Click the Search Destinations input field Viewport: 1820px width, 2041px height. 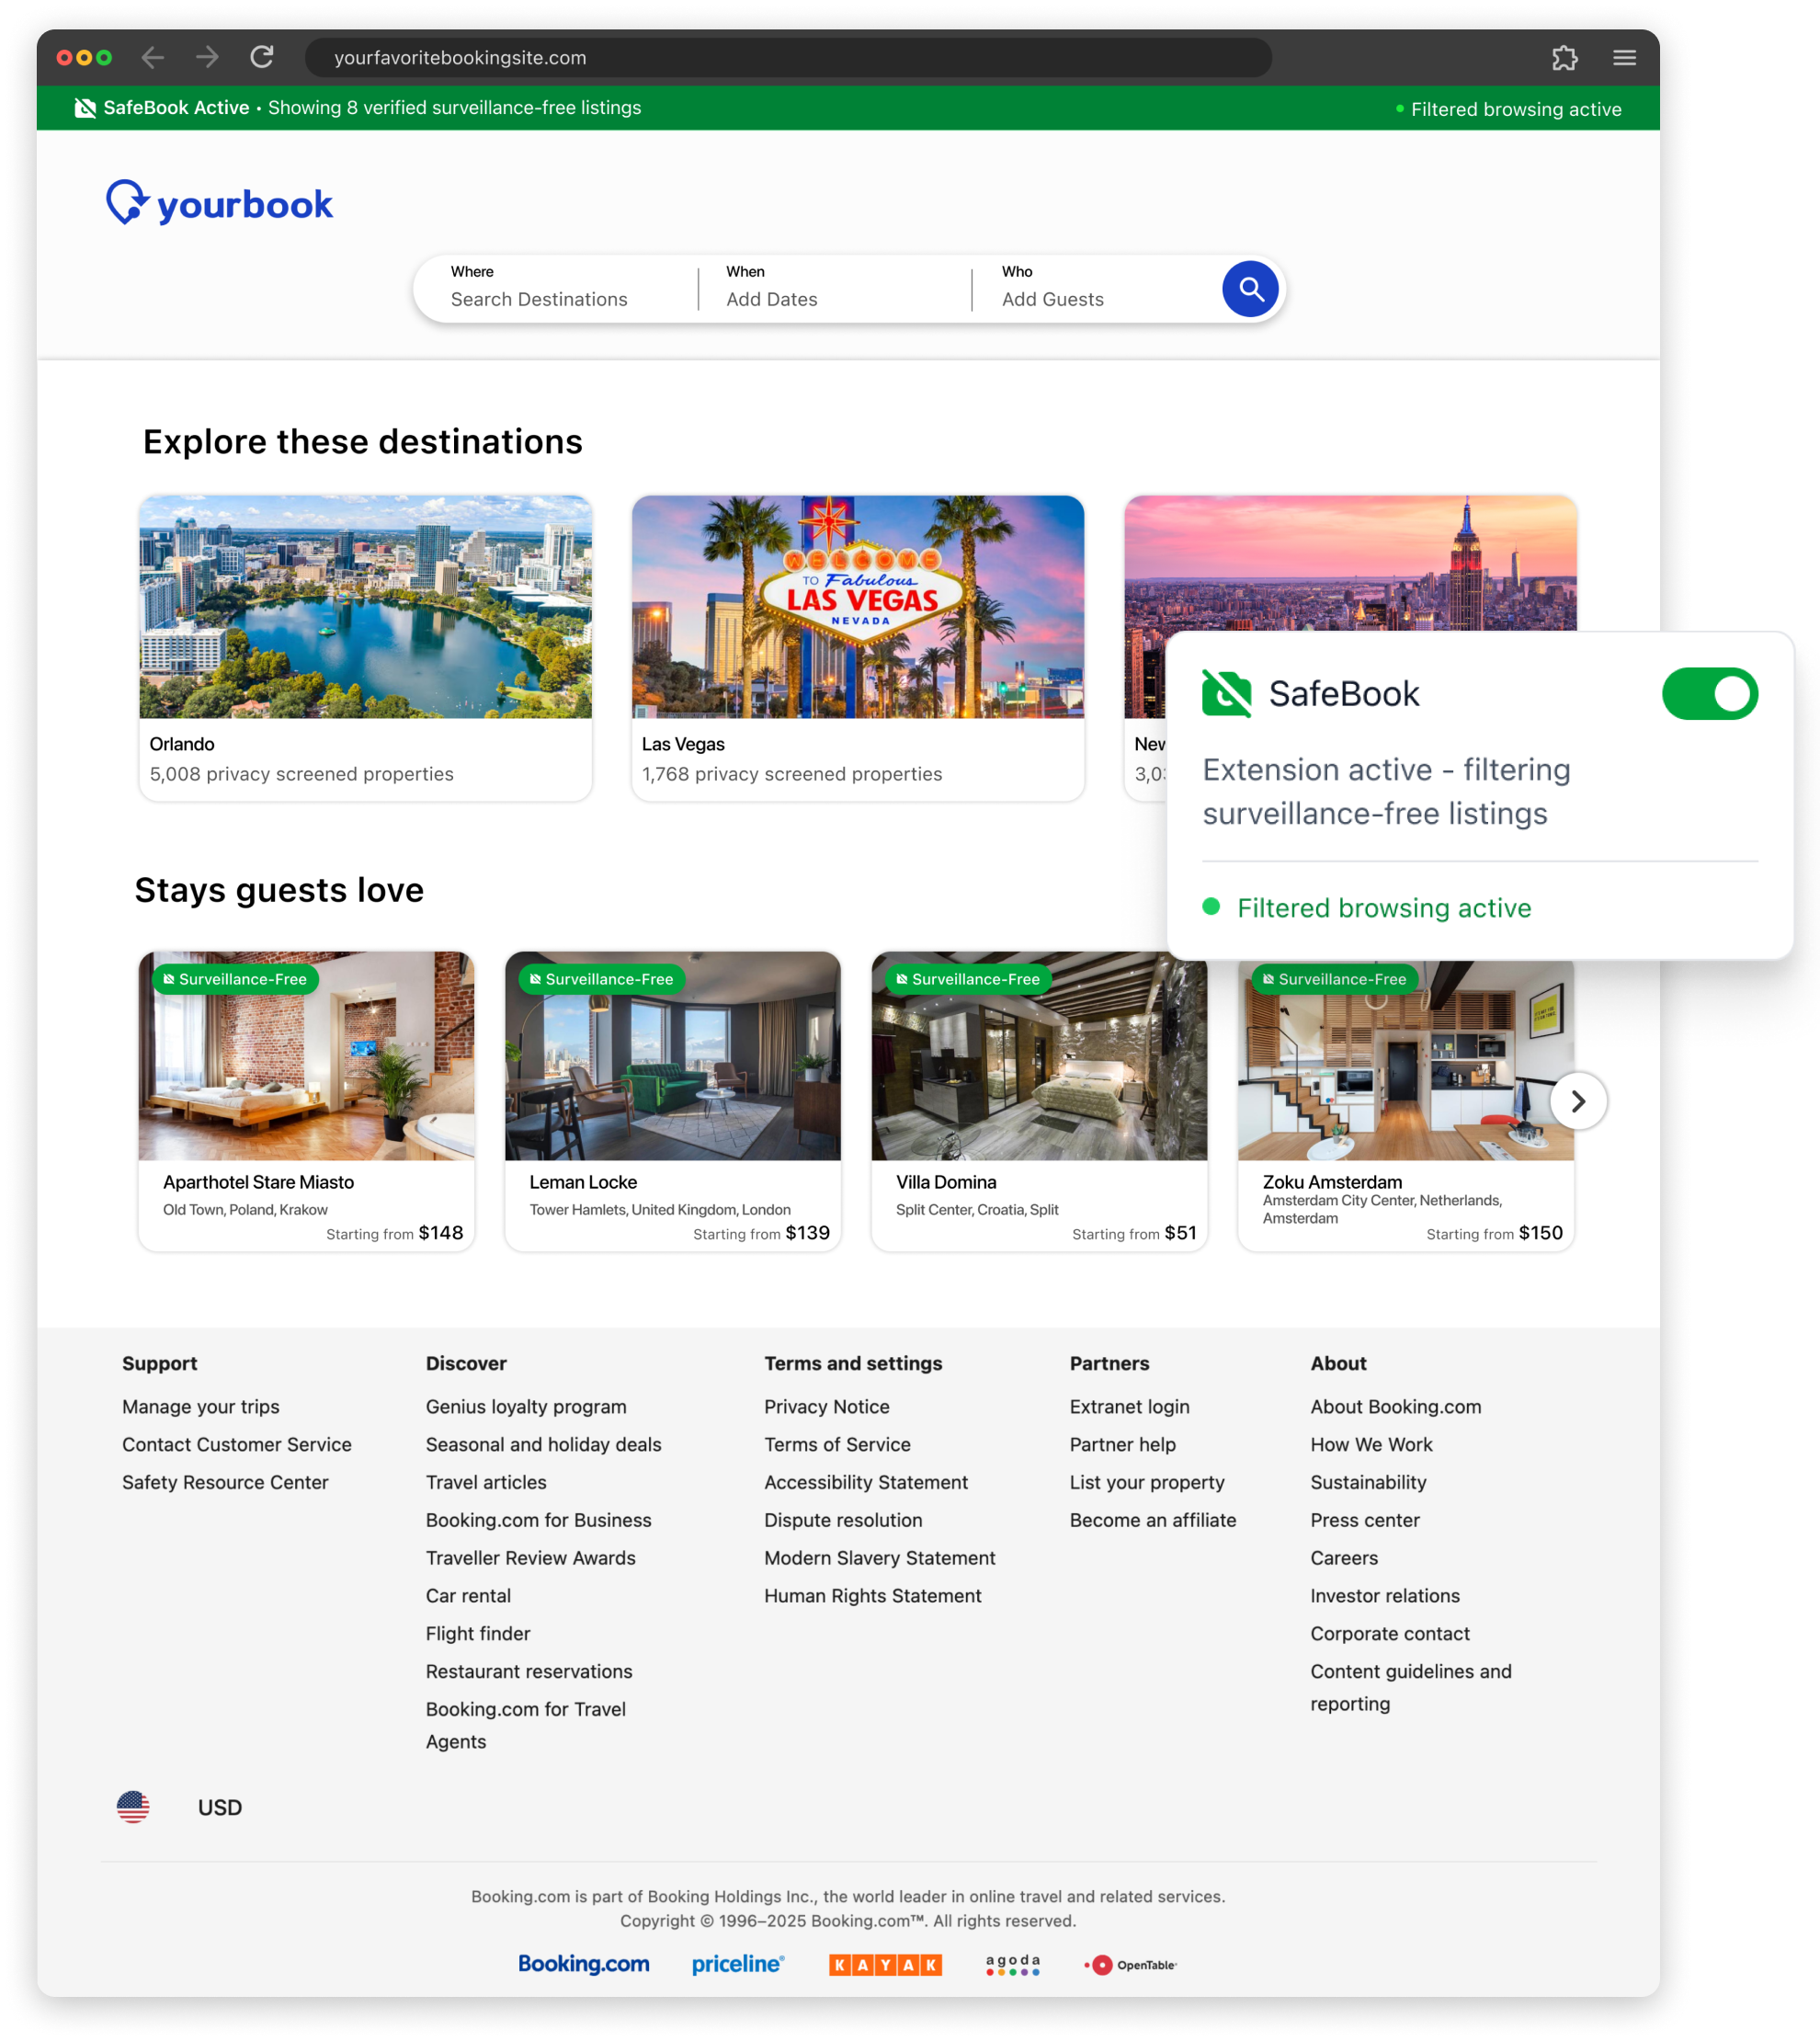click(x=539, y=299)
